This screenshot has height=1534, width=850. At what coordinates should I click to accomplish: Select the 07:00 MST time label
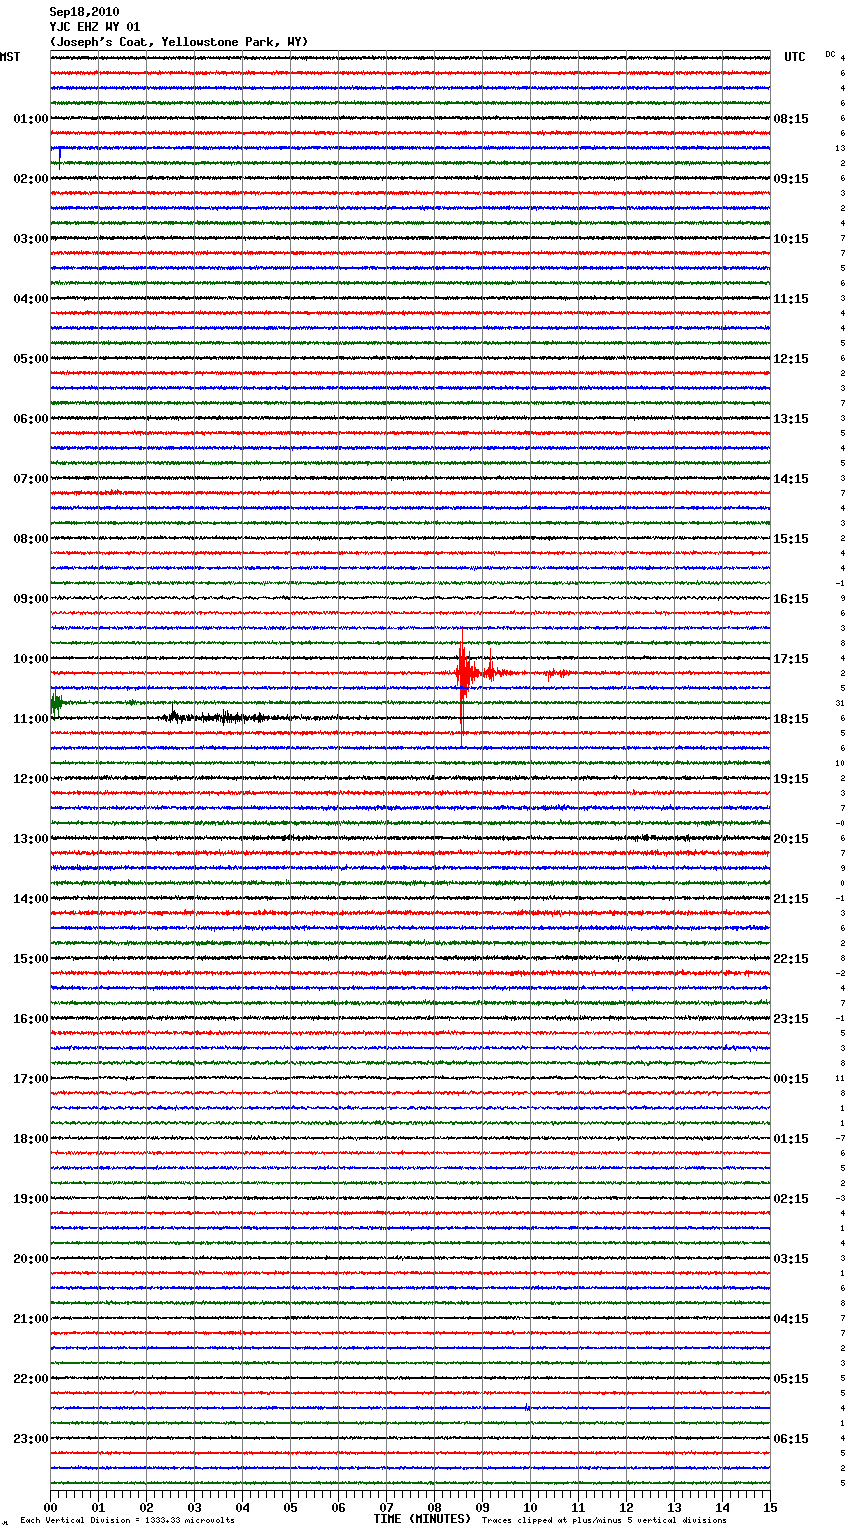[30, 479]
